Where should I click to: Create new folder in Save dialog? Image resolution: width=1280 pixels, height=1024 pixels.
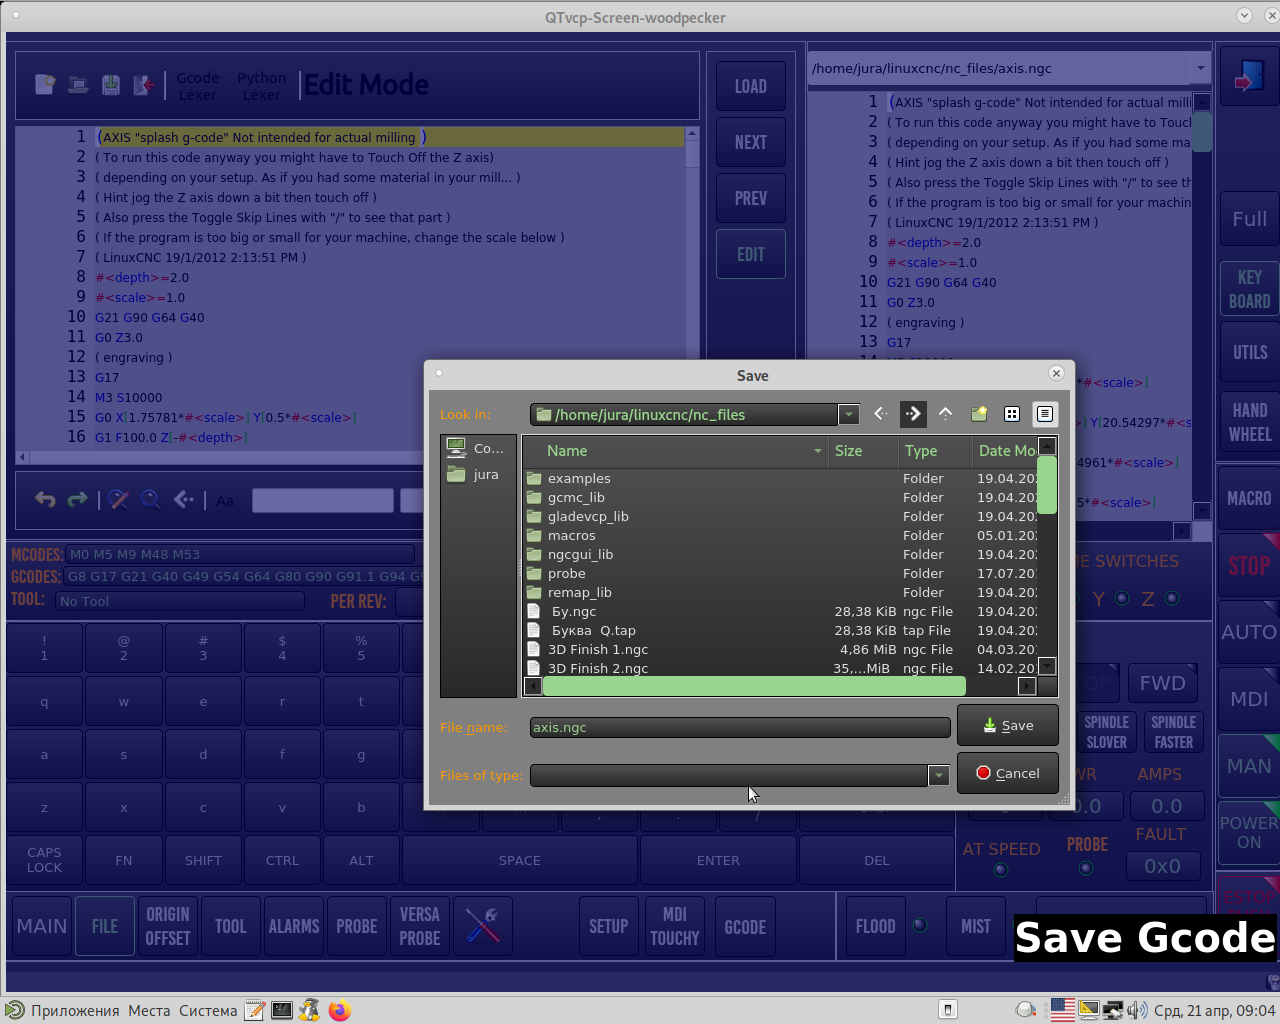(979, 414)
